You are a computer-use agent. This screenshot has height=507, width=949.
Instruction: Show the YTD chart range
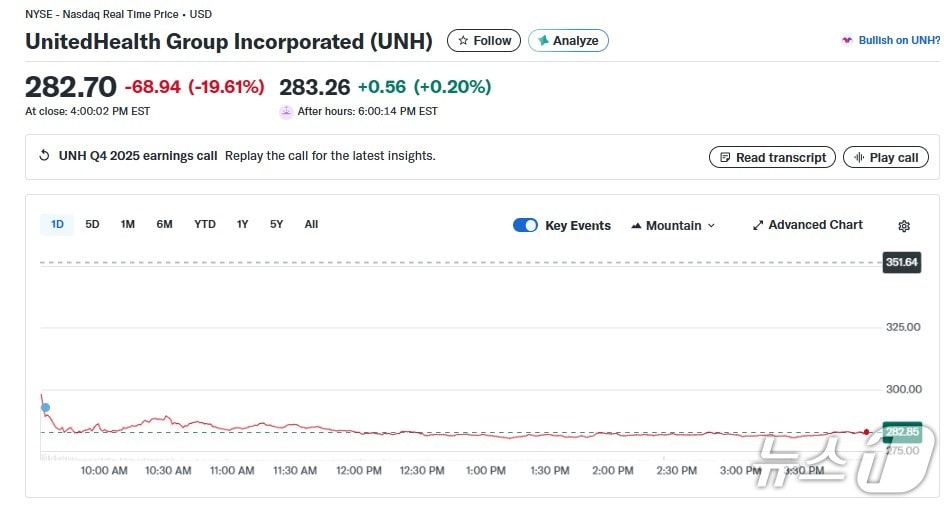[x=204, y=224]
